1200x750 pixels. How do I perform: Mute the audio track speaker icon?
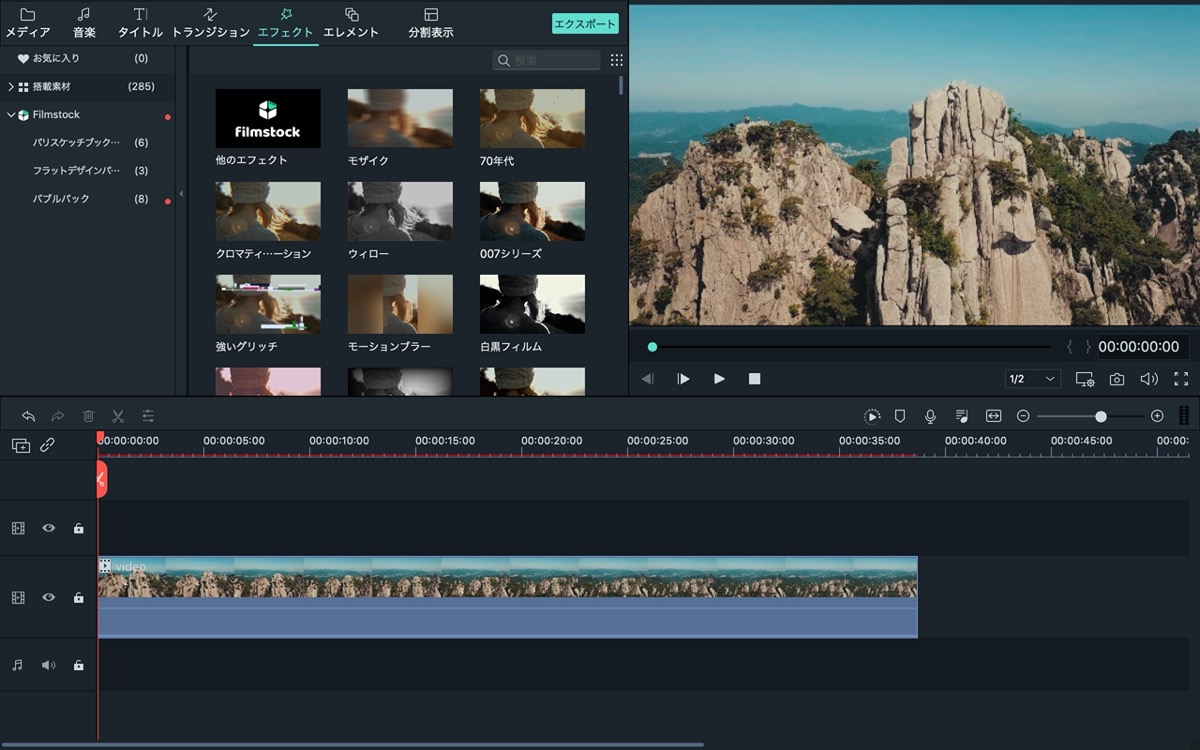pyautogui.click(x=48, y=665)
